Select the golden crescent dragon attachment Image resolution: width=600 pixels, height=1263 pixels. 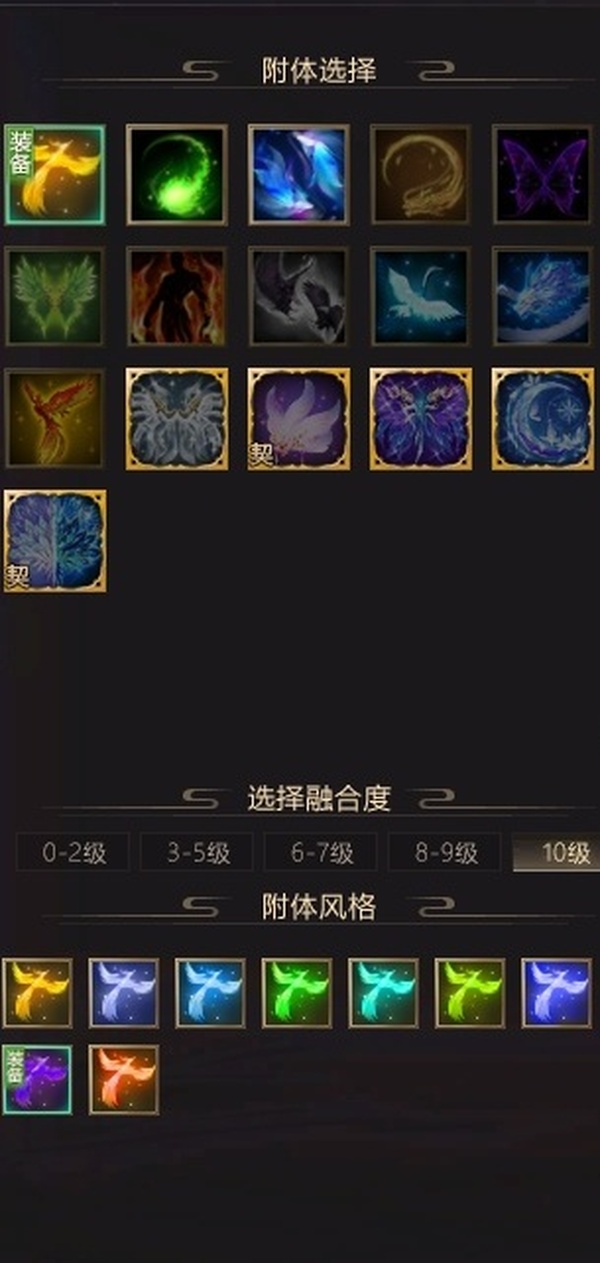[421, 174]
